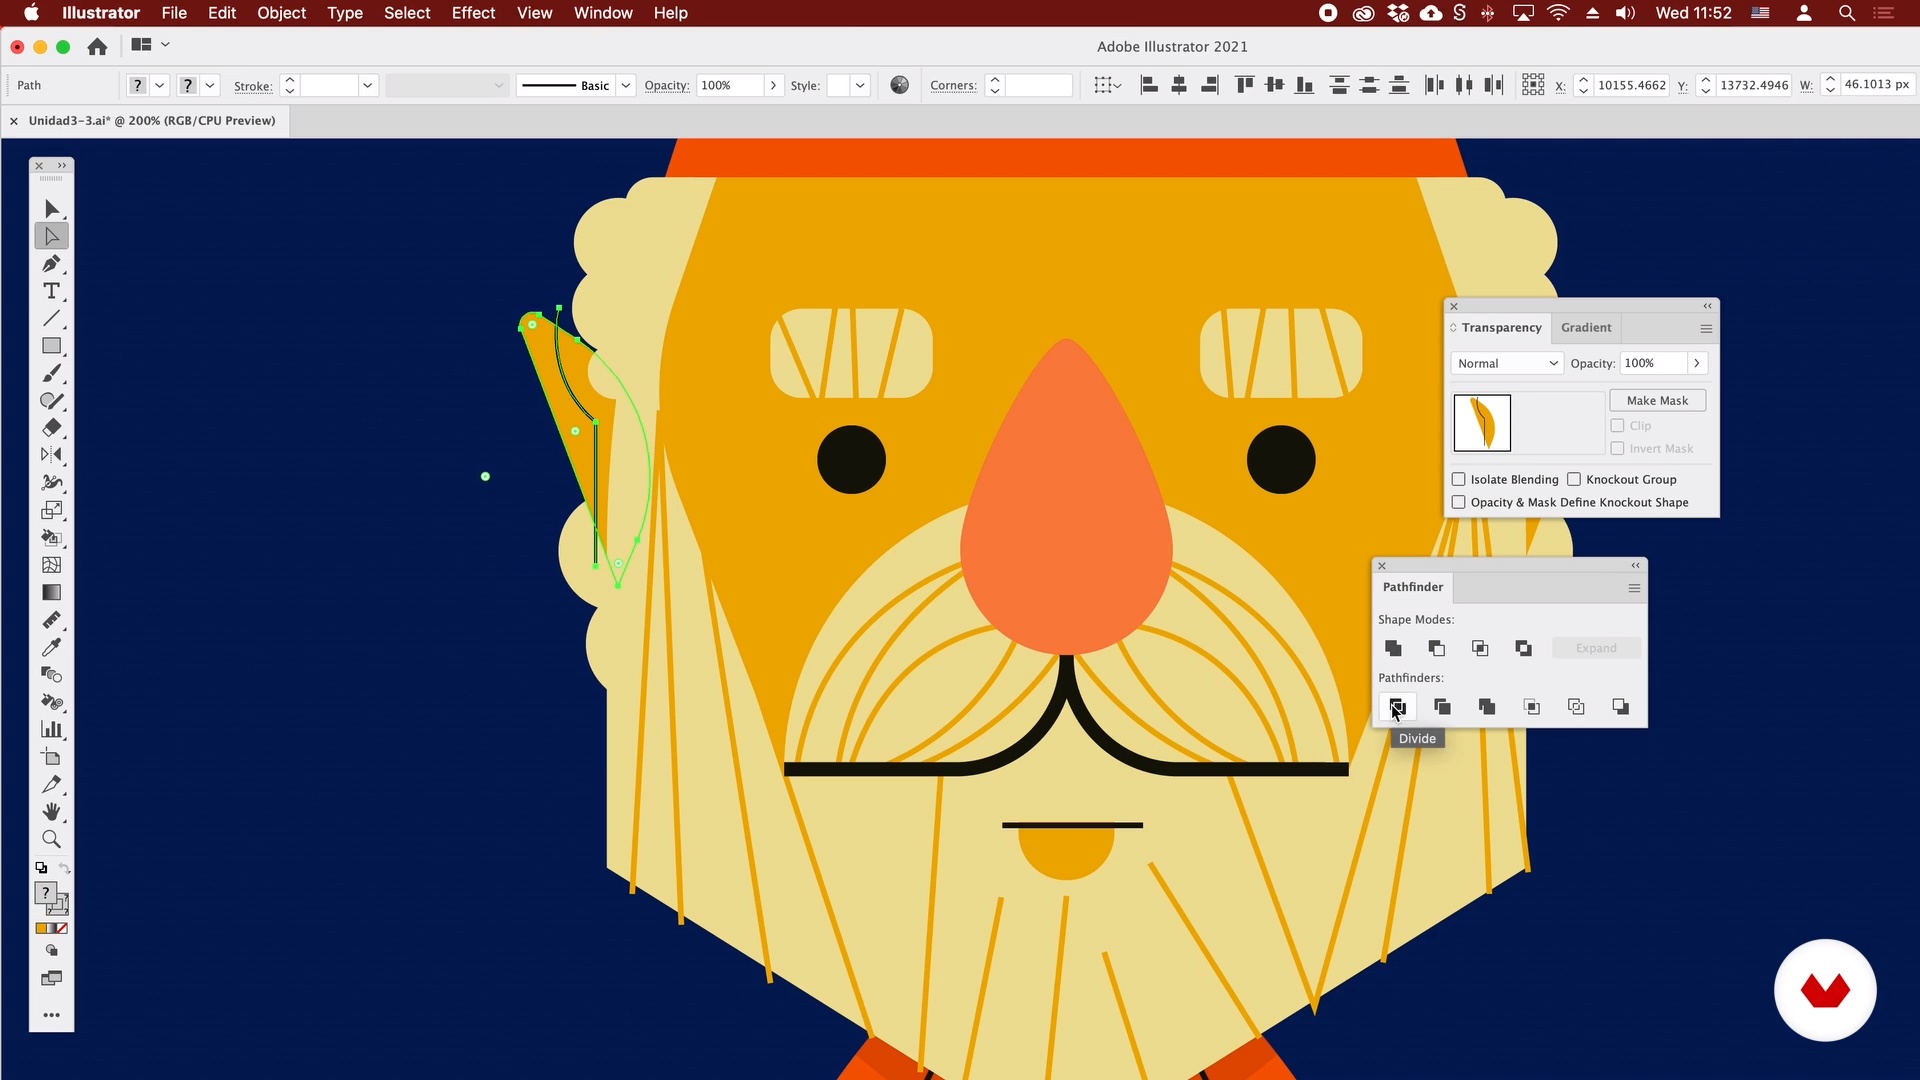The image size is (1920, 1080).
Task: Open the control bar Opacity arrow
Action: coord(773,85)
